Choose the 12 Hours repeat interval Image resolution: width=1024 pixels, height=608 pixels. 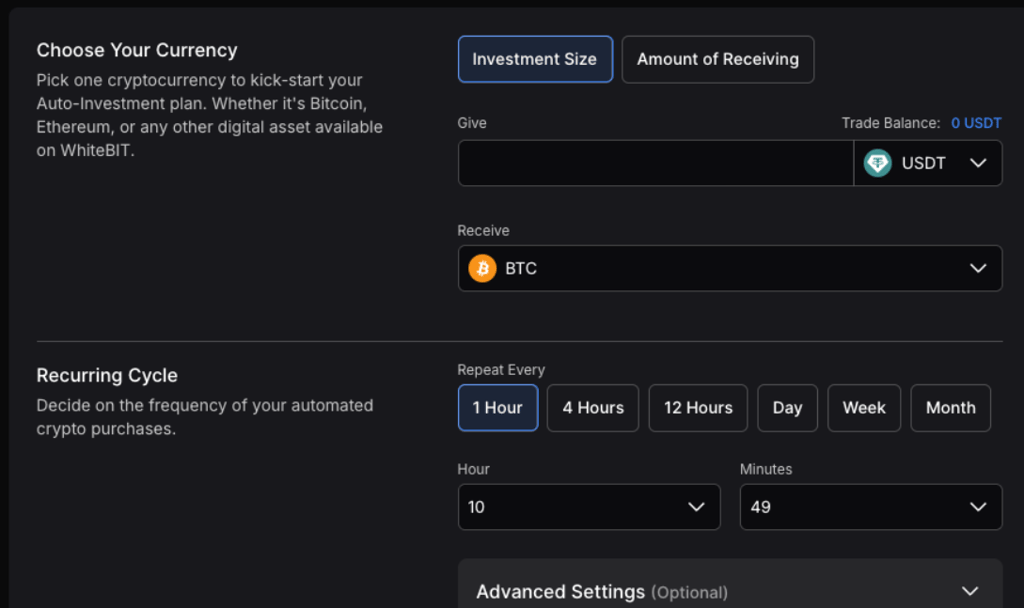(698, 408)
